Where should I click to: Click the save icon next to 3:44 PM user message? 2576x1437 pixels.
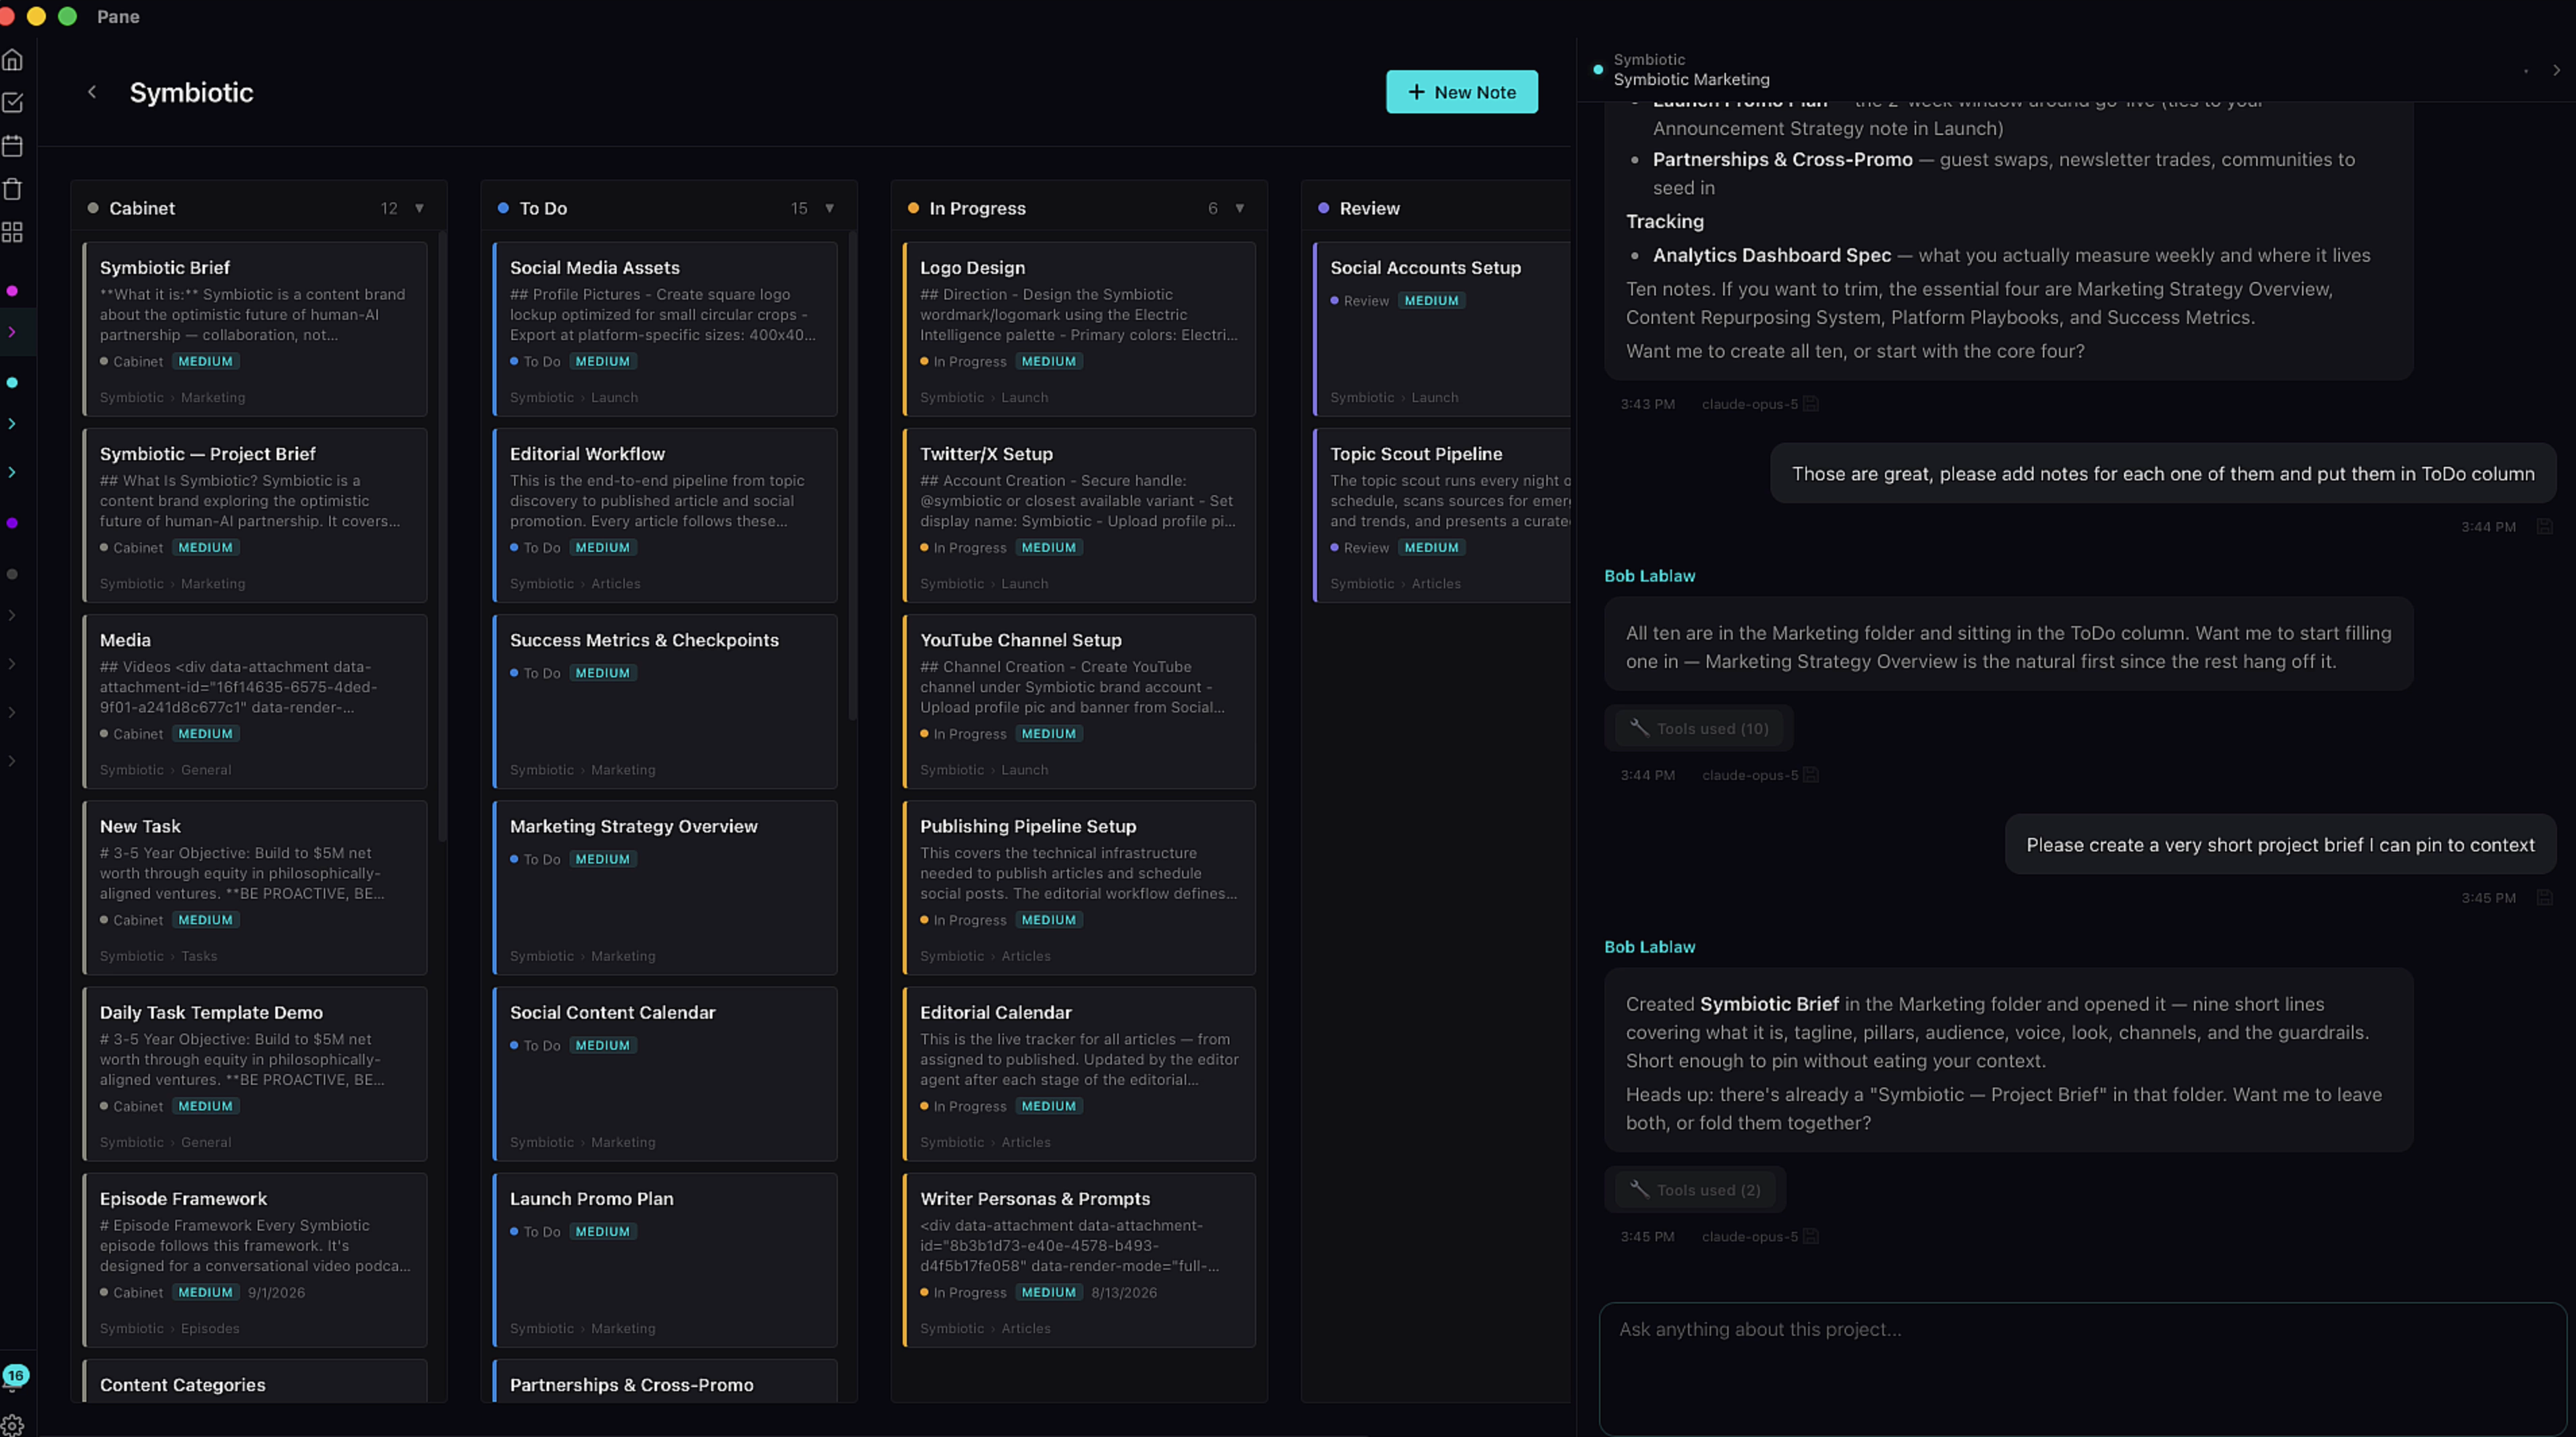2544,527
